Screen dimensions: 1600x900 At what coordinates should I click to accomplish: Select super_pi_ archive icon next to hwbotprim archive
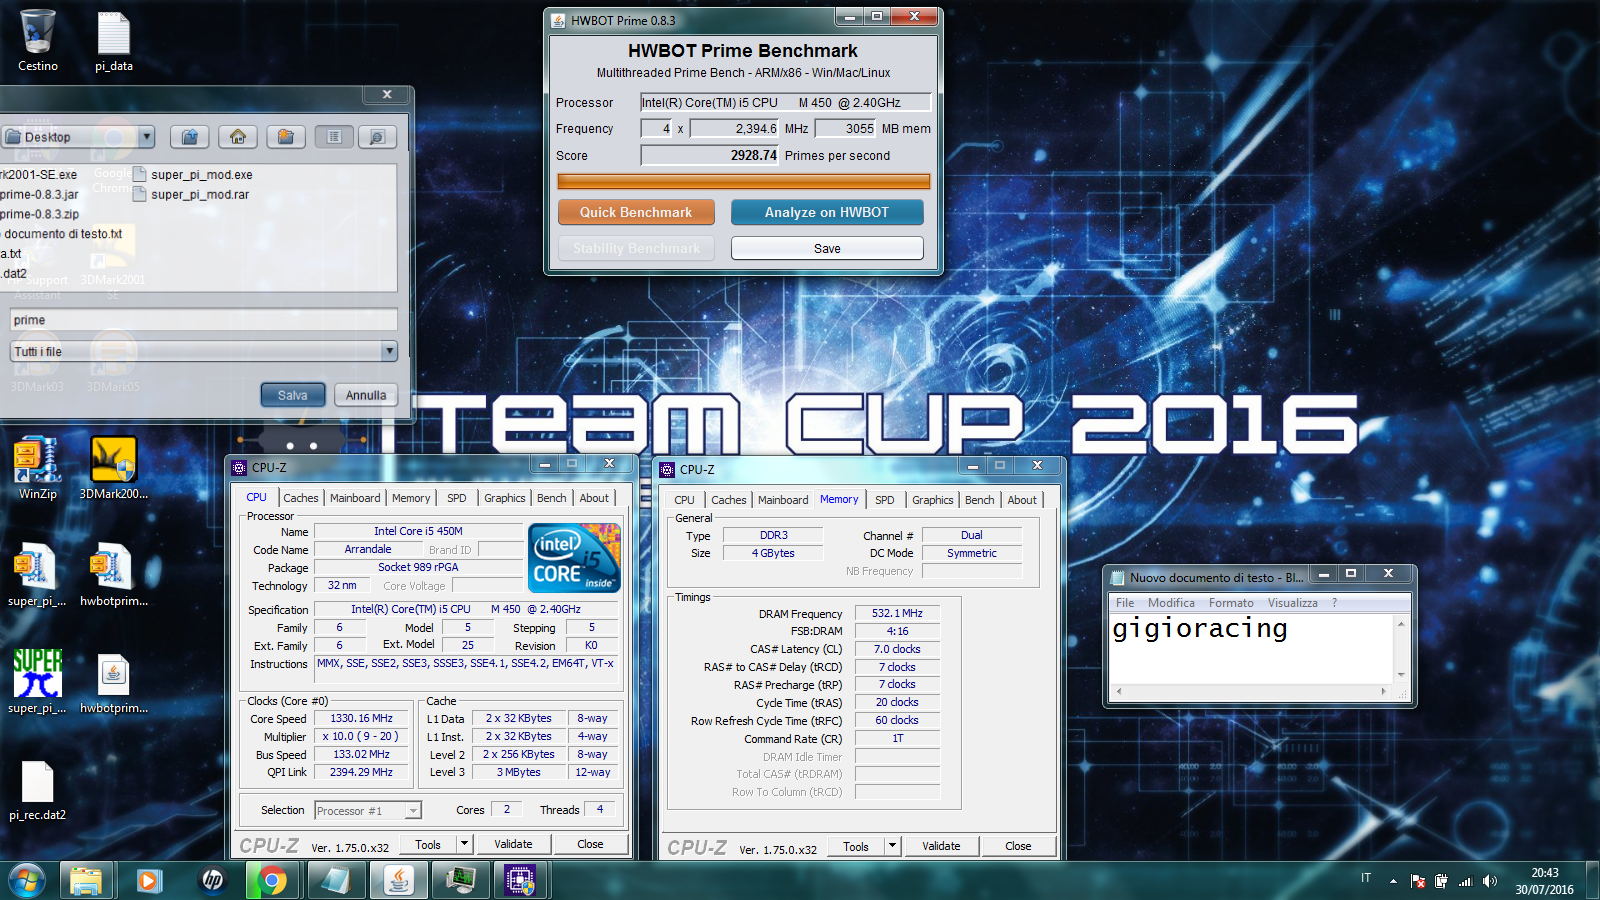coord(38,575)
